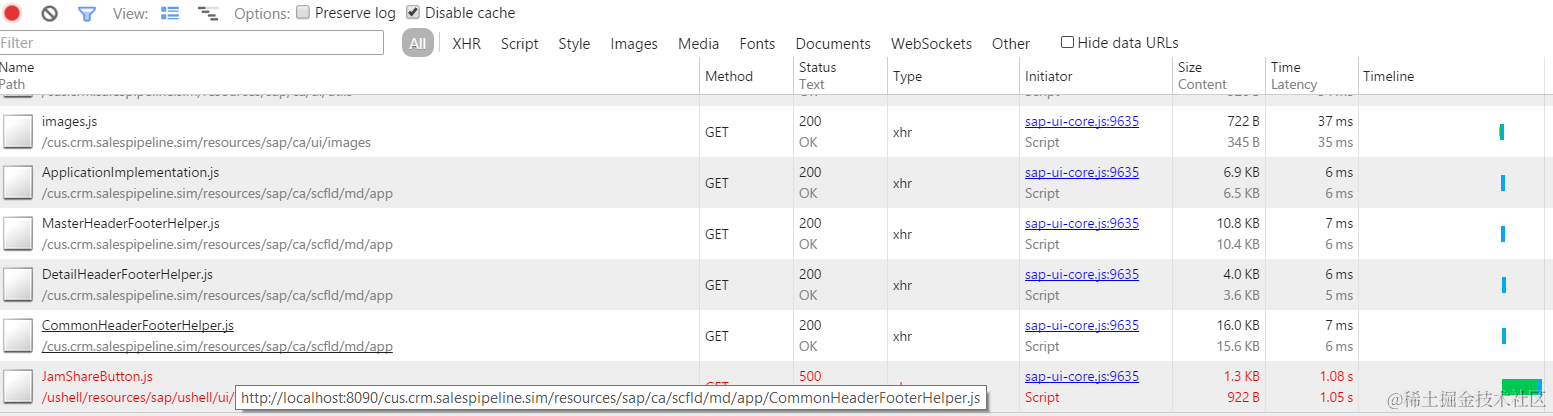
Task: Filter requests by XHR
Action: point(466,44)
